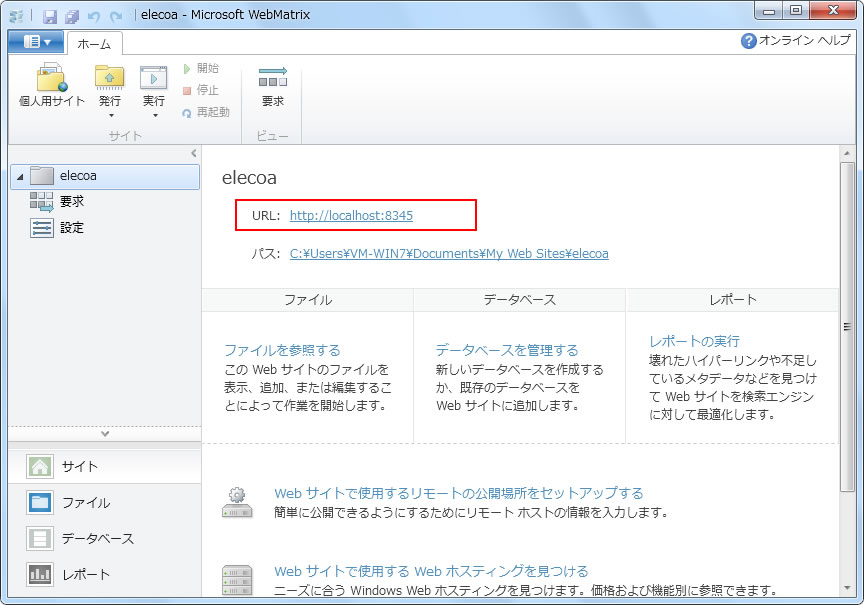Switch to the データベース (Databases) workspace
Viewport: 864px width, 605px height.
[x=96, y=539]
